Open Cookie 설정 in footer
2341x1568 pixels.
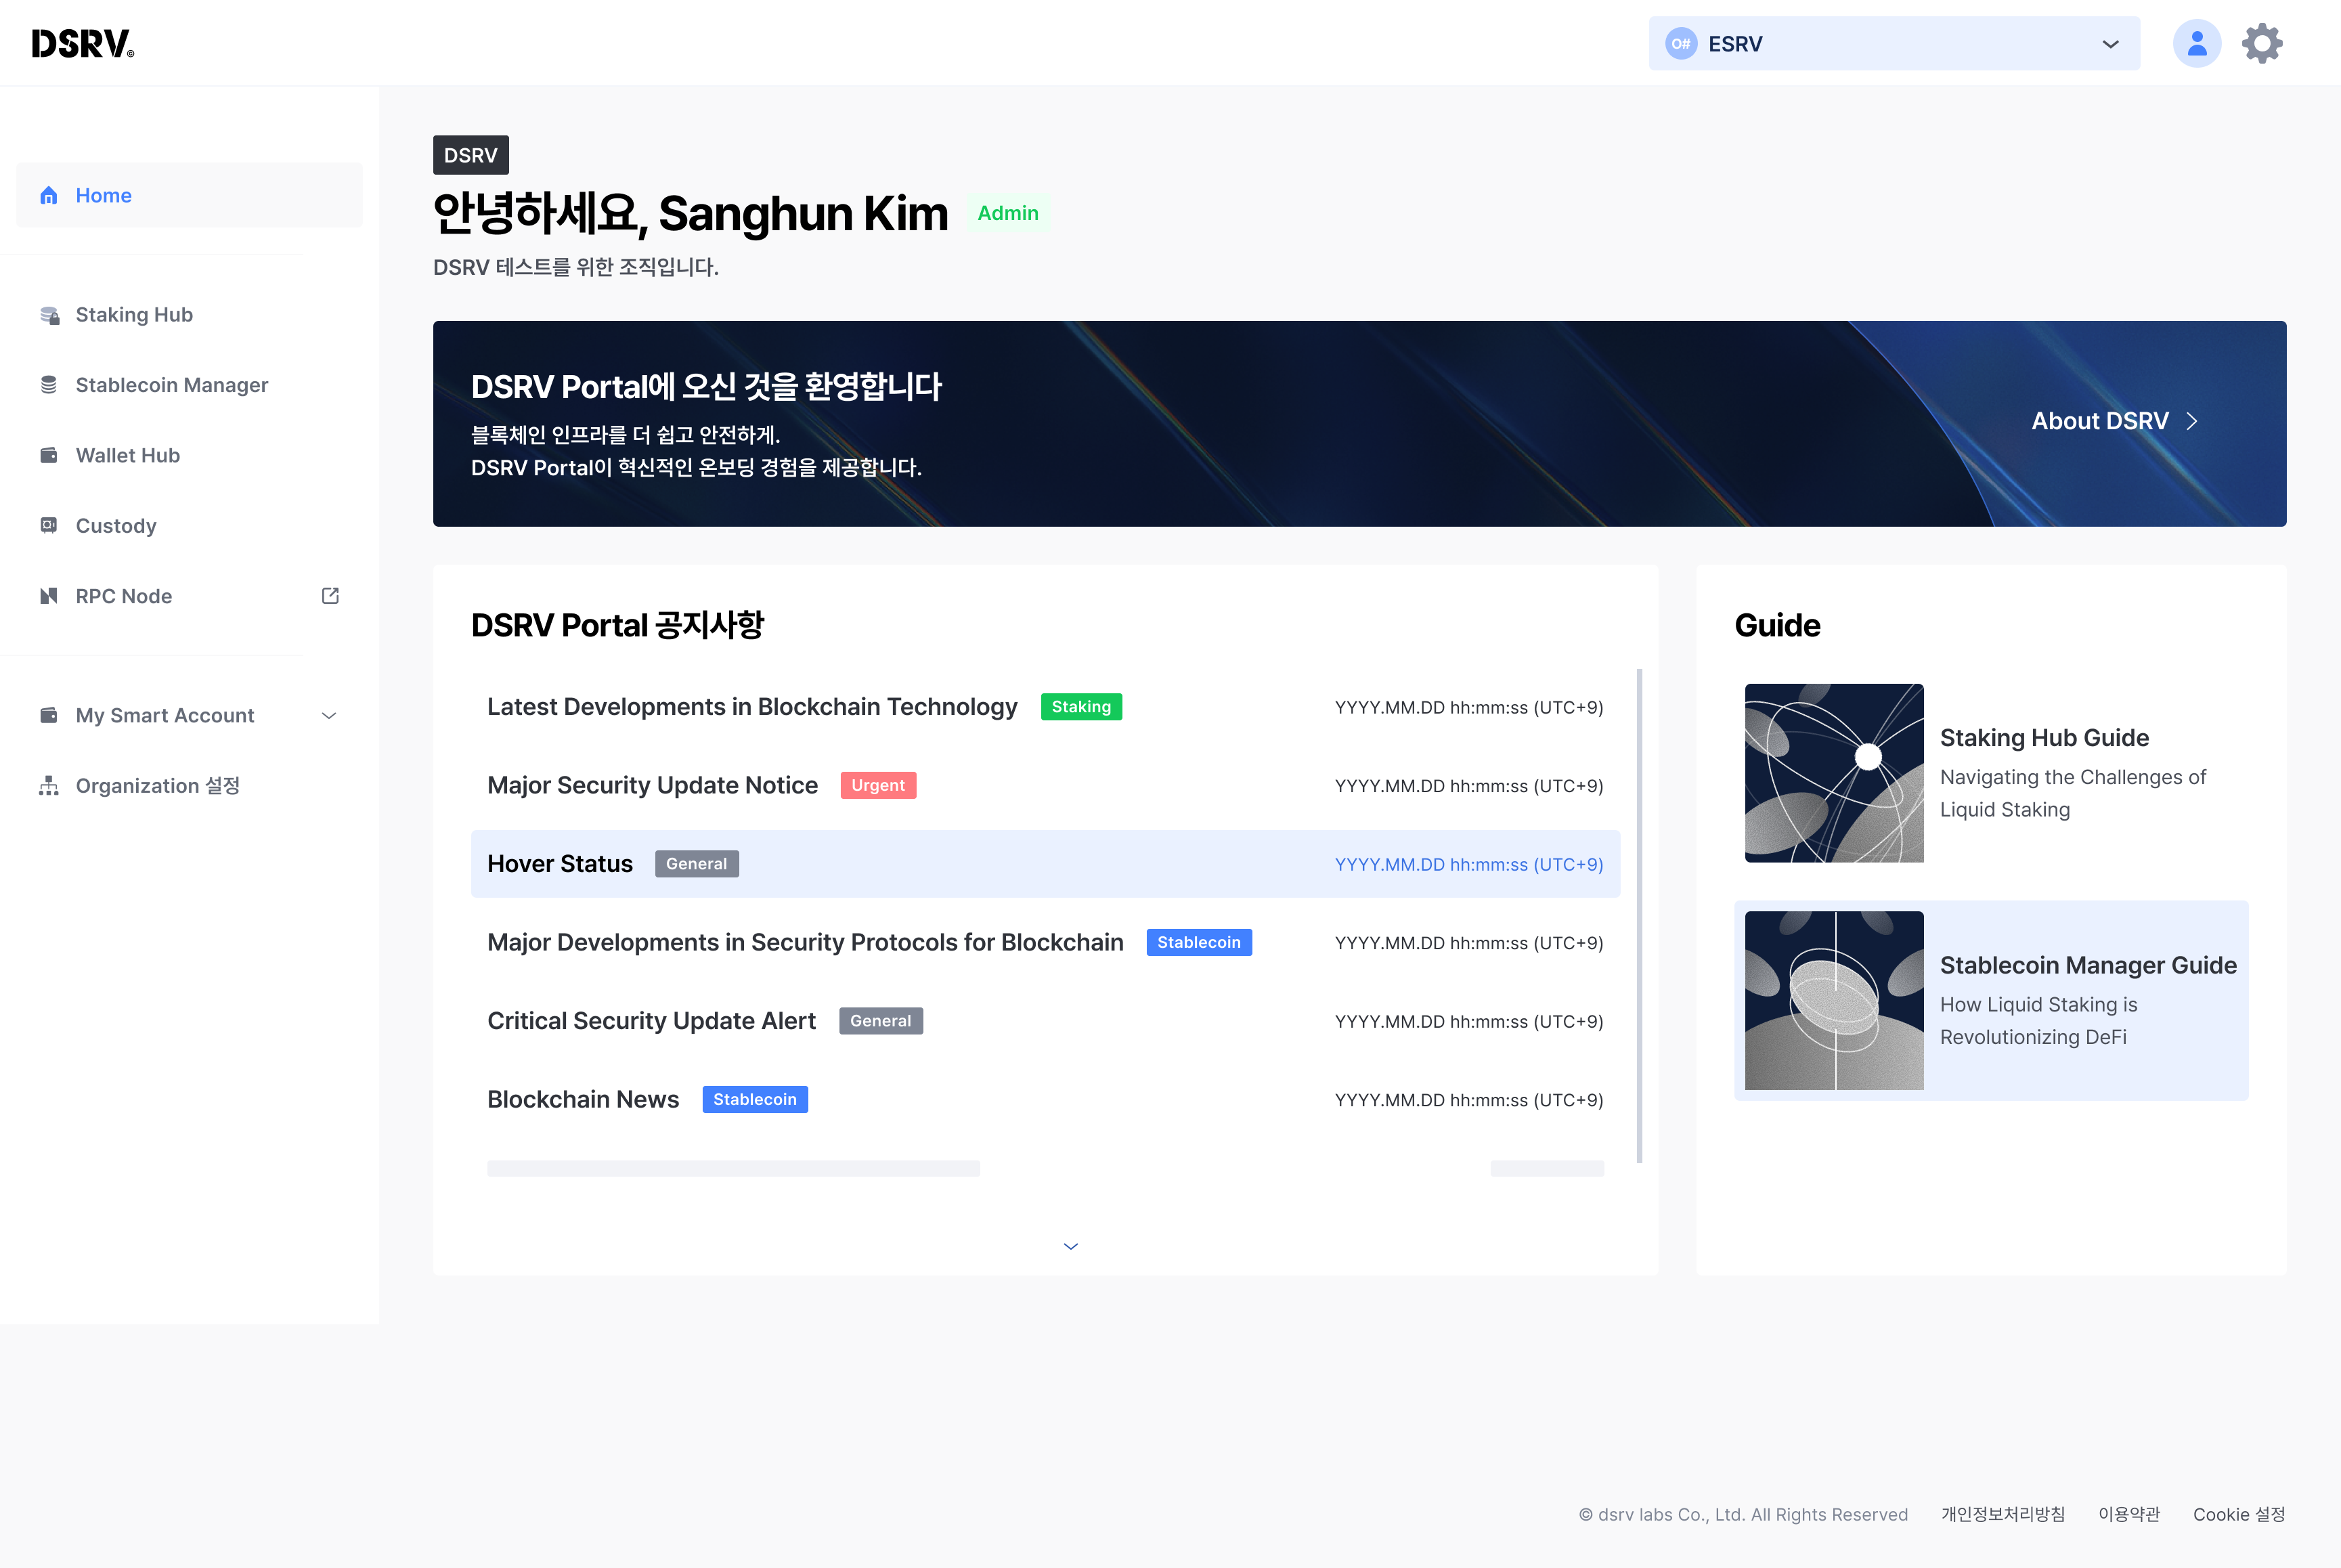[2238, 1514]
